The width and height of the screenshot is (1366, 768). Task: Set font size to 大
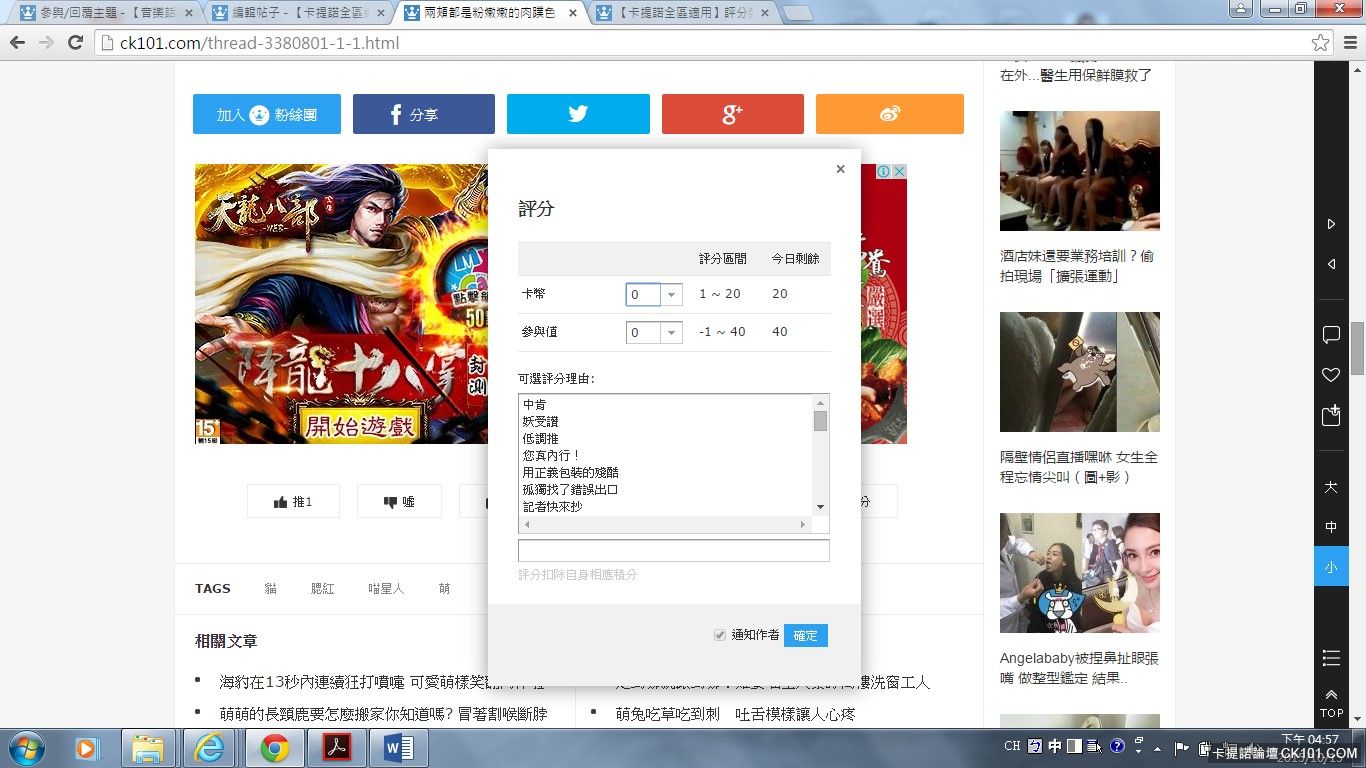1331,487
